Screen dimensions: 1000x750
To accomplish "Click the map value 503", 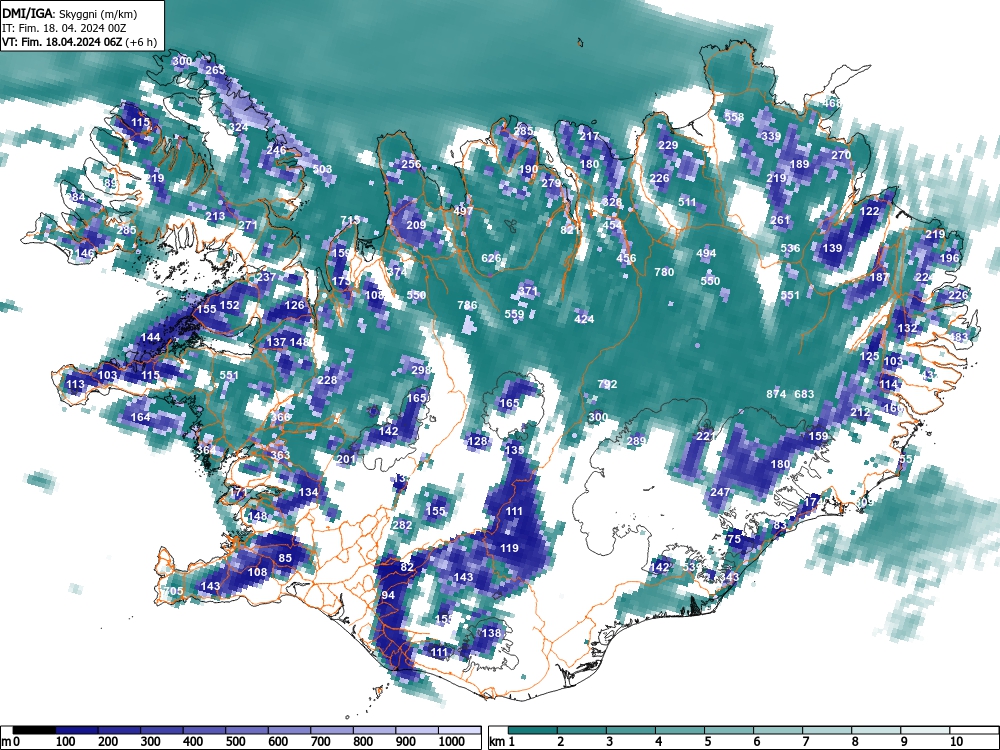I will click(322, 169).
